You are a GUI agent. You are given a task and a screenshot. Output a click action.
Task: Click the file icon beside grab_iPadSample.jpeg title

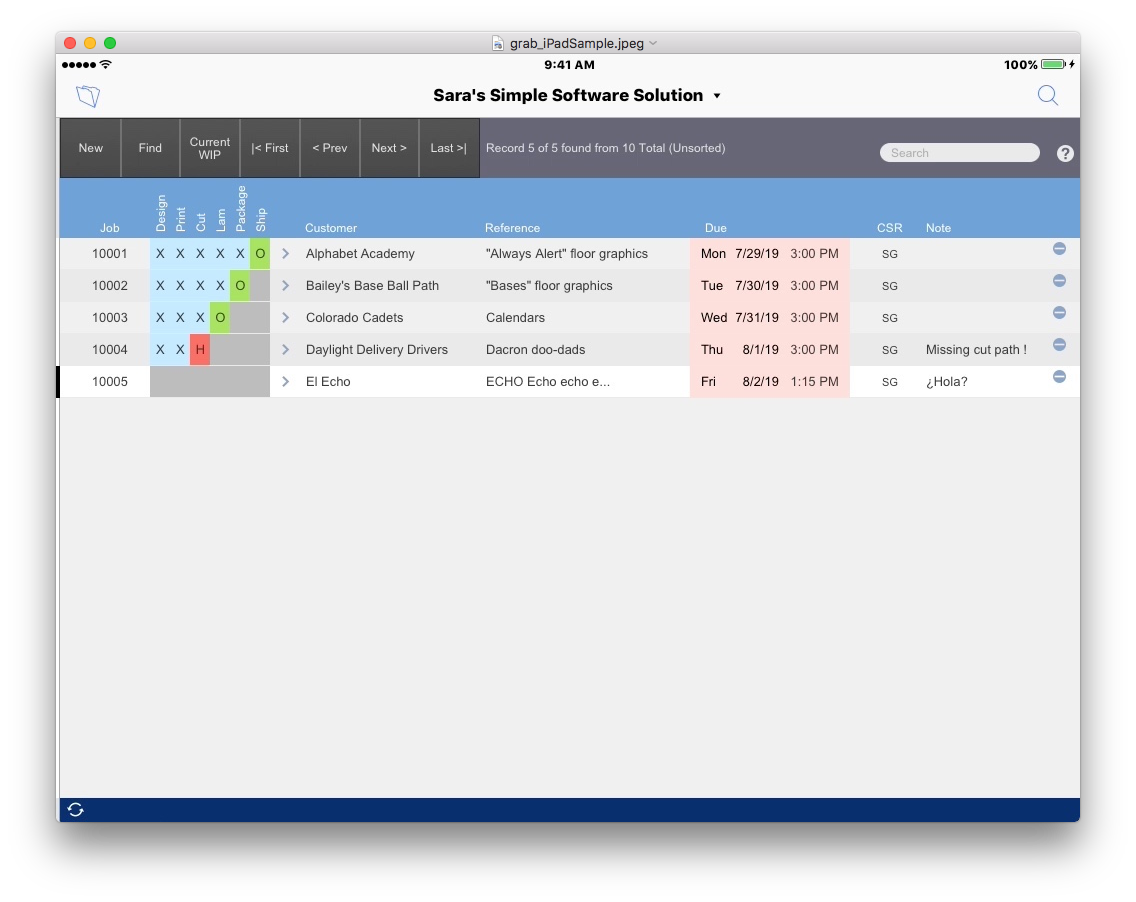pos(498,43)
